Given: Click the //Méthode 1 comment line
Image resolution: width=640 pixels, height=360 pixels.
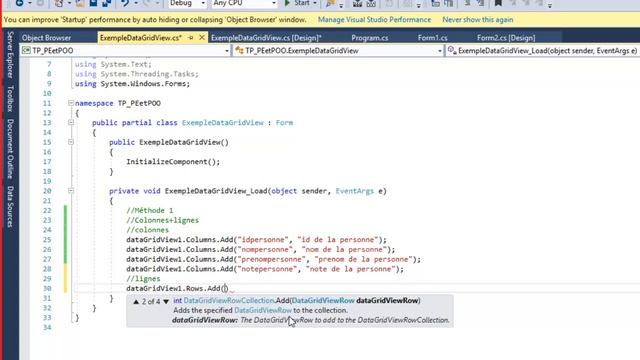Looking at the screenshot, I should coord(150,210).
